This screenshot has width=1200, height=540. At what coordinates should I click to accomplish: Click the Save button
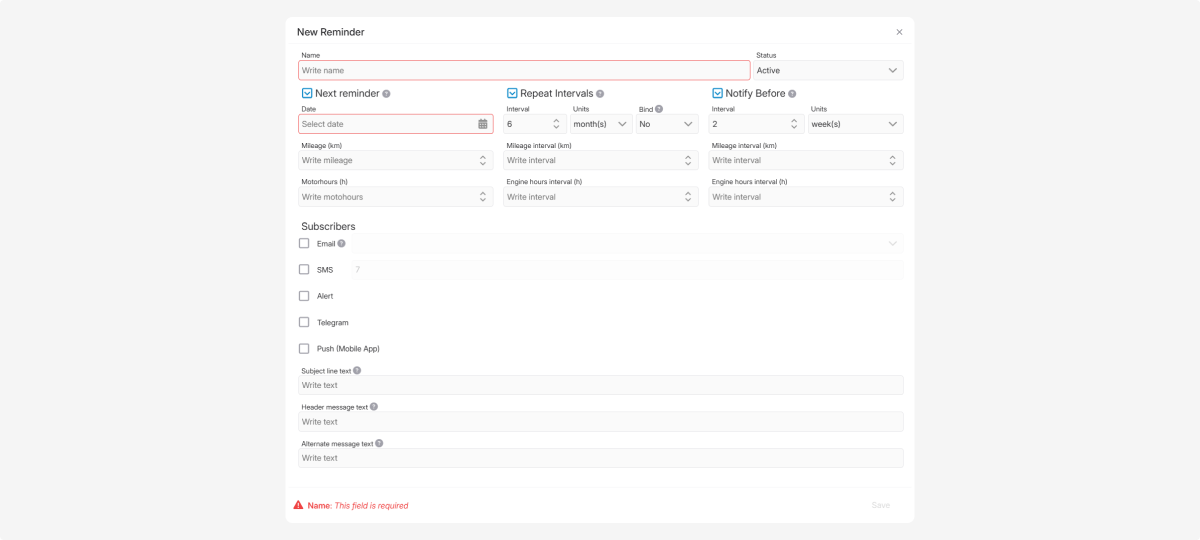(880, 505)
